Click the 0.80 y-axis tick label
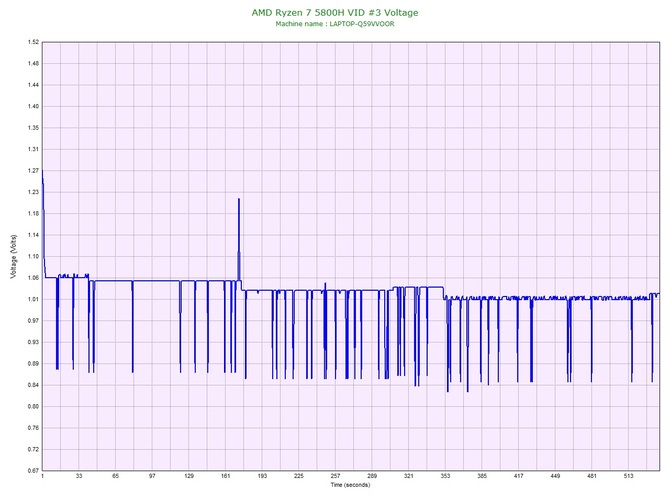The height and width of the screenshot is (502, 670). [33, 406]
